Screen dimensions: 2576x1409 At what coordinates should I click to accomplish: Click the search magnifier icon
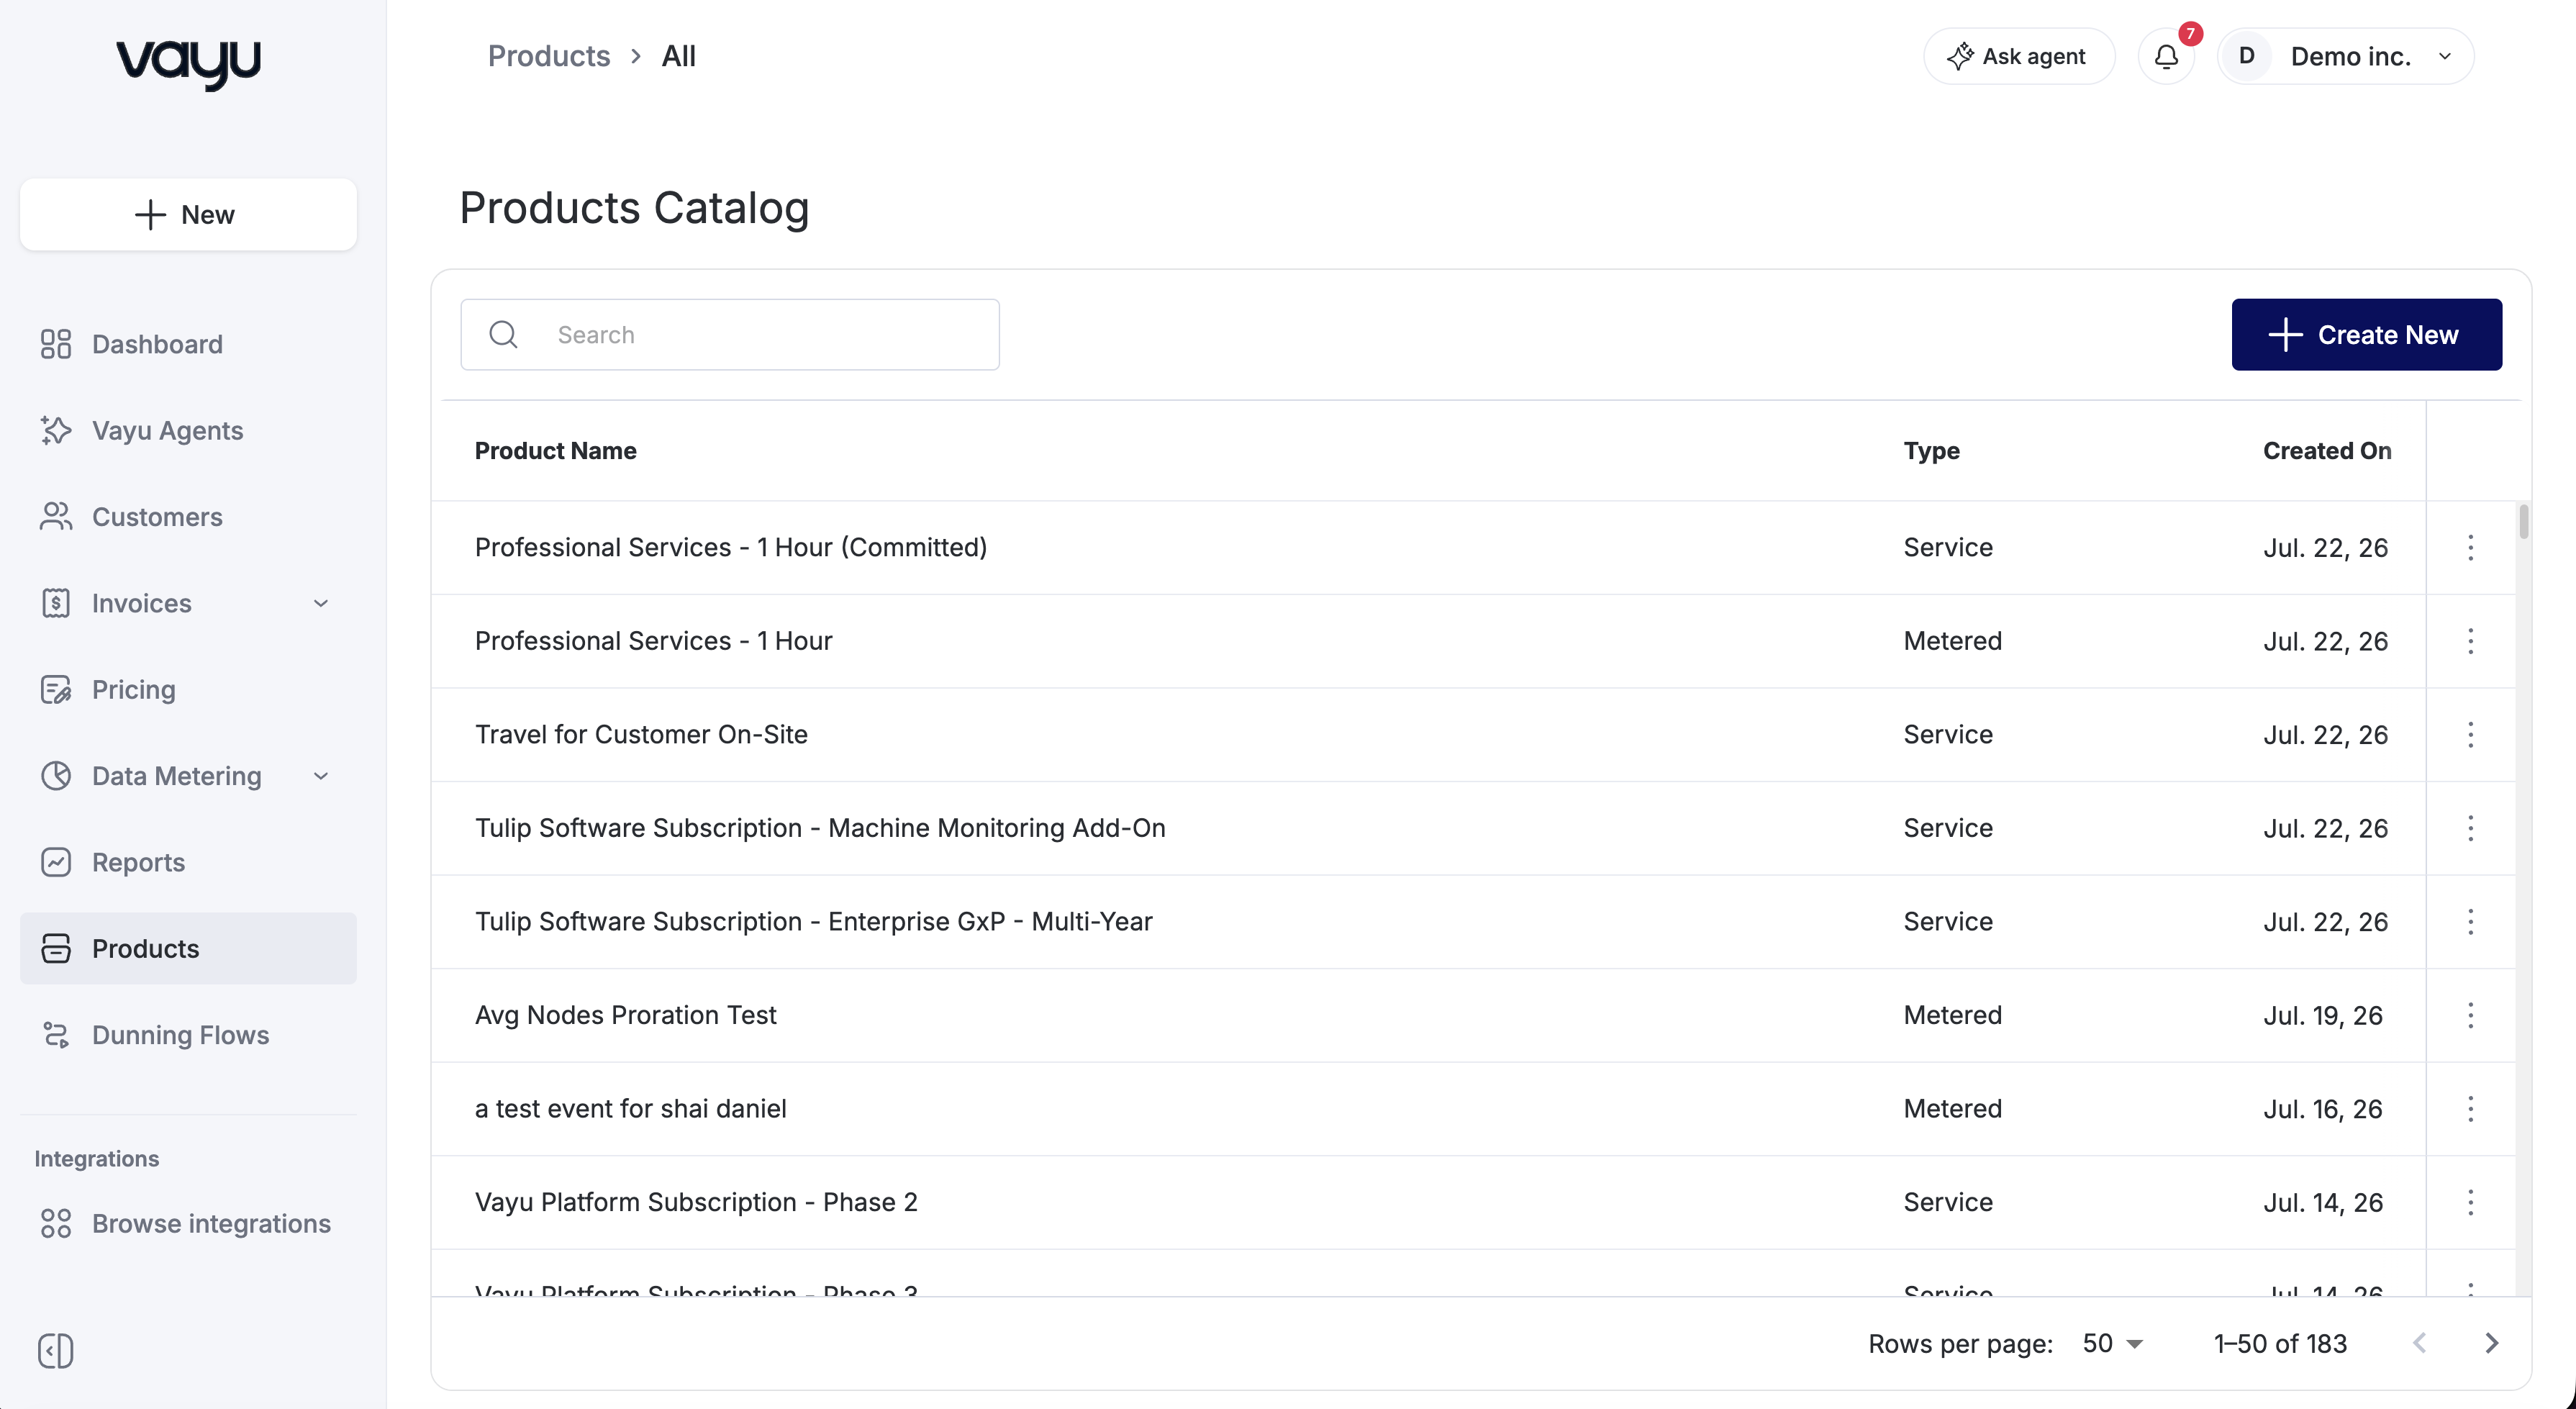point(503,334)
